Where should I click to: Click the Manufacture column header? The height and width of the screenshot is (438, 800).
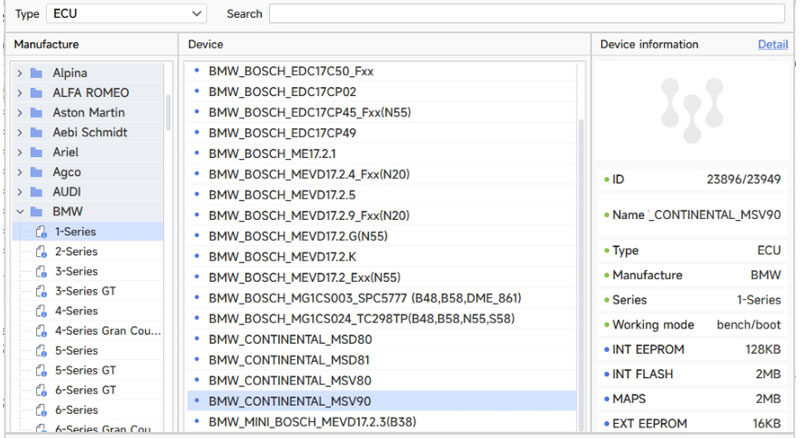point(46,44)
